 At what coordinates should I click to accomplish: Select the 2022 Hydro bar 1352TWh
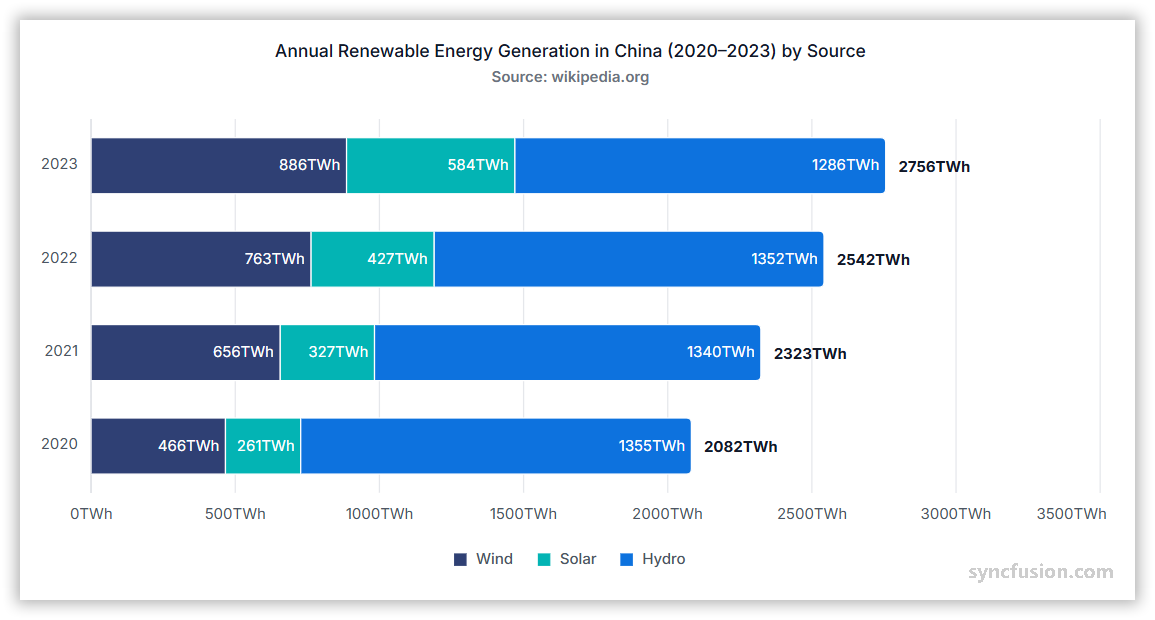tap(628, 259)
